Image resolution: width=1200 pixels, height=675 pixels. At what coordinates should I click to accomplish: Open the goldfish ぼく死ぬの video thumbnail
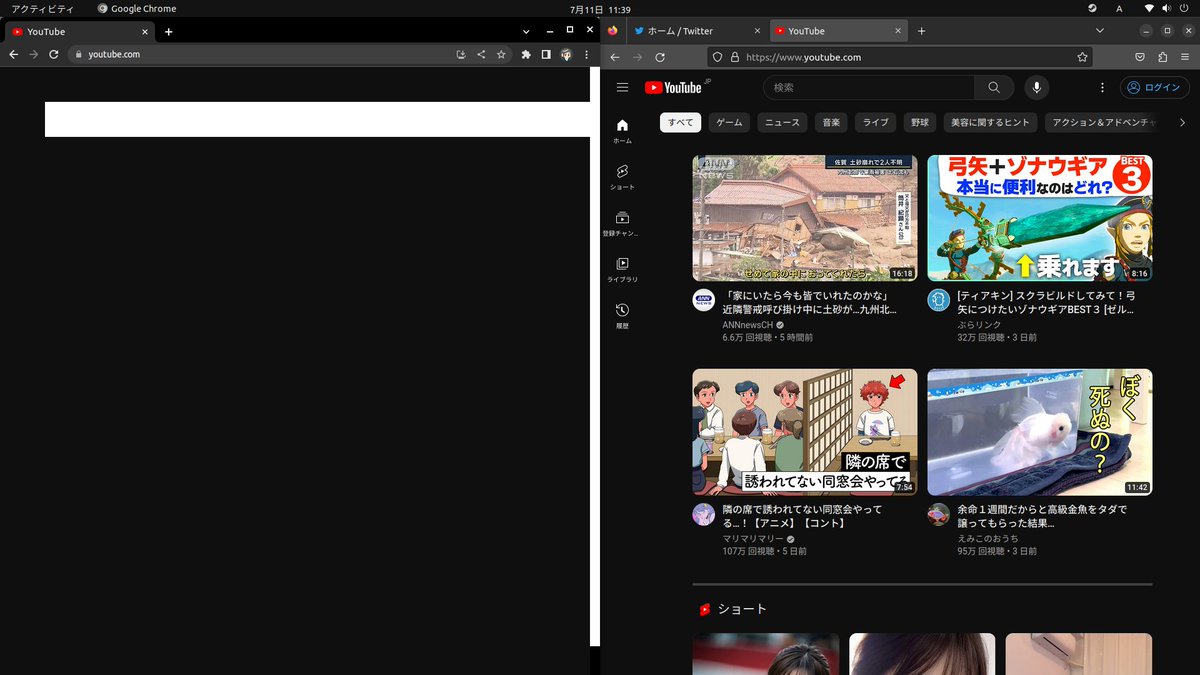click(x=1040, y=432)
